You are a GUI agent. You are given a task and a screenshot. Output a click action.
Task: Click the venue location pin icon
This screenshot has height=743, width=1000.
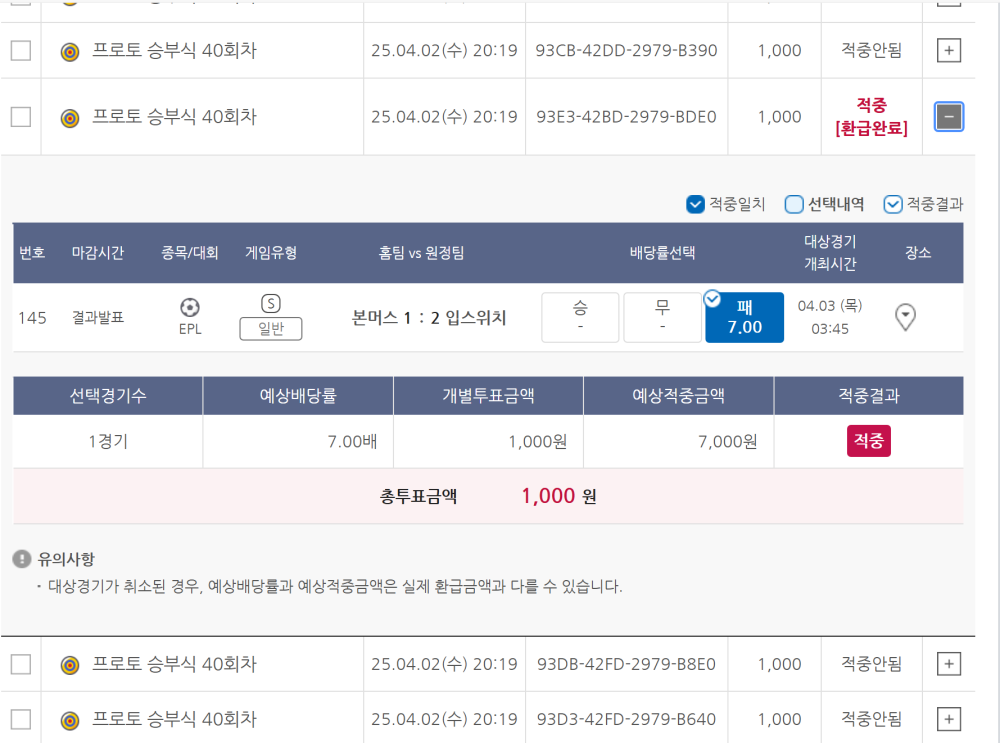905,317
